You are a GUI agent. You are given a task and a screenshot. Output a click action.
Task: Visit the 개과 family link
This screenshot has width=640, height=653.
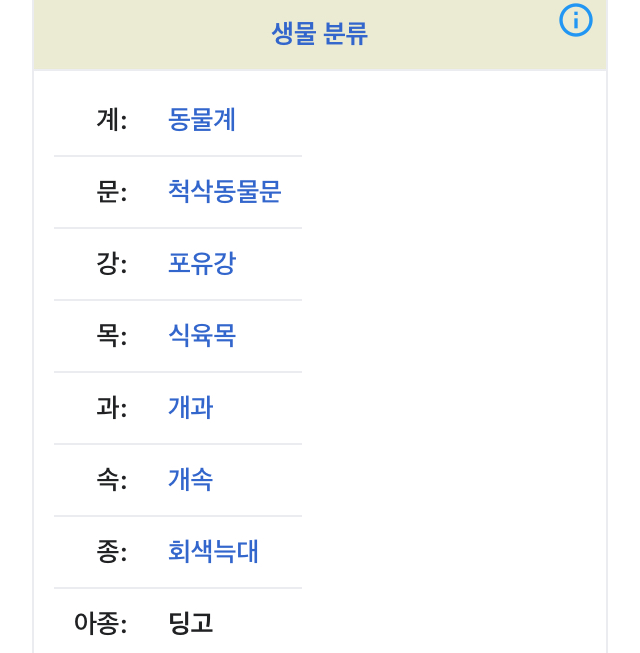tap(190, 408)
